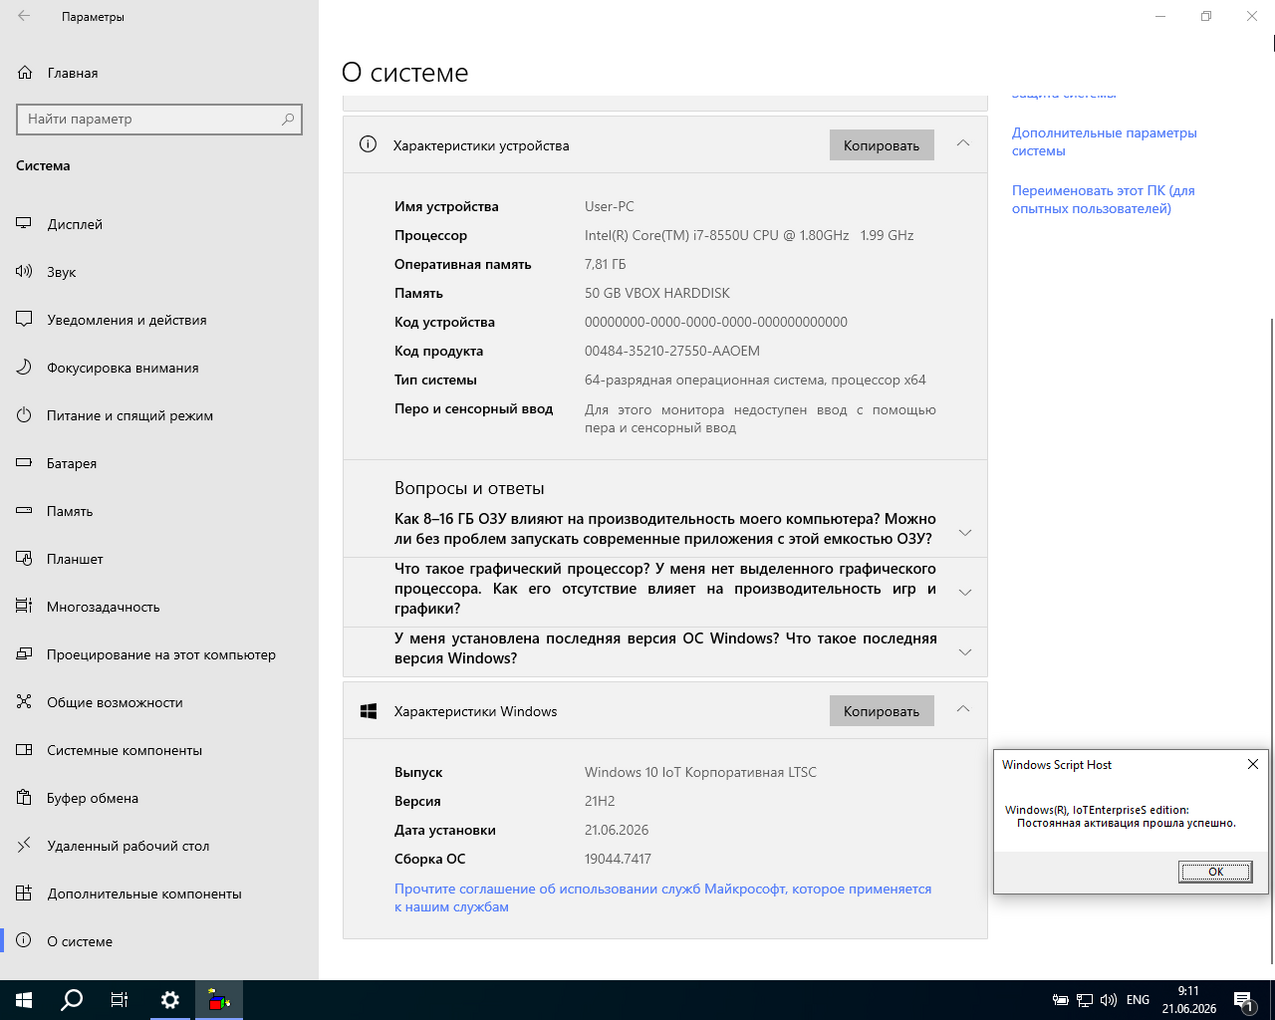The image size is (1275, 1020).
Task: Open Task View on the taskbar
Action: pos(119,1000)
